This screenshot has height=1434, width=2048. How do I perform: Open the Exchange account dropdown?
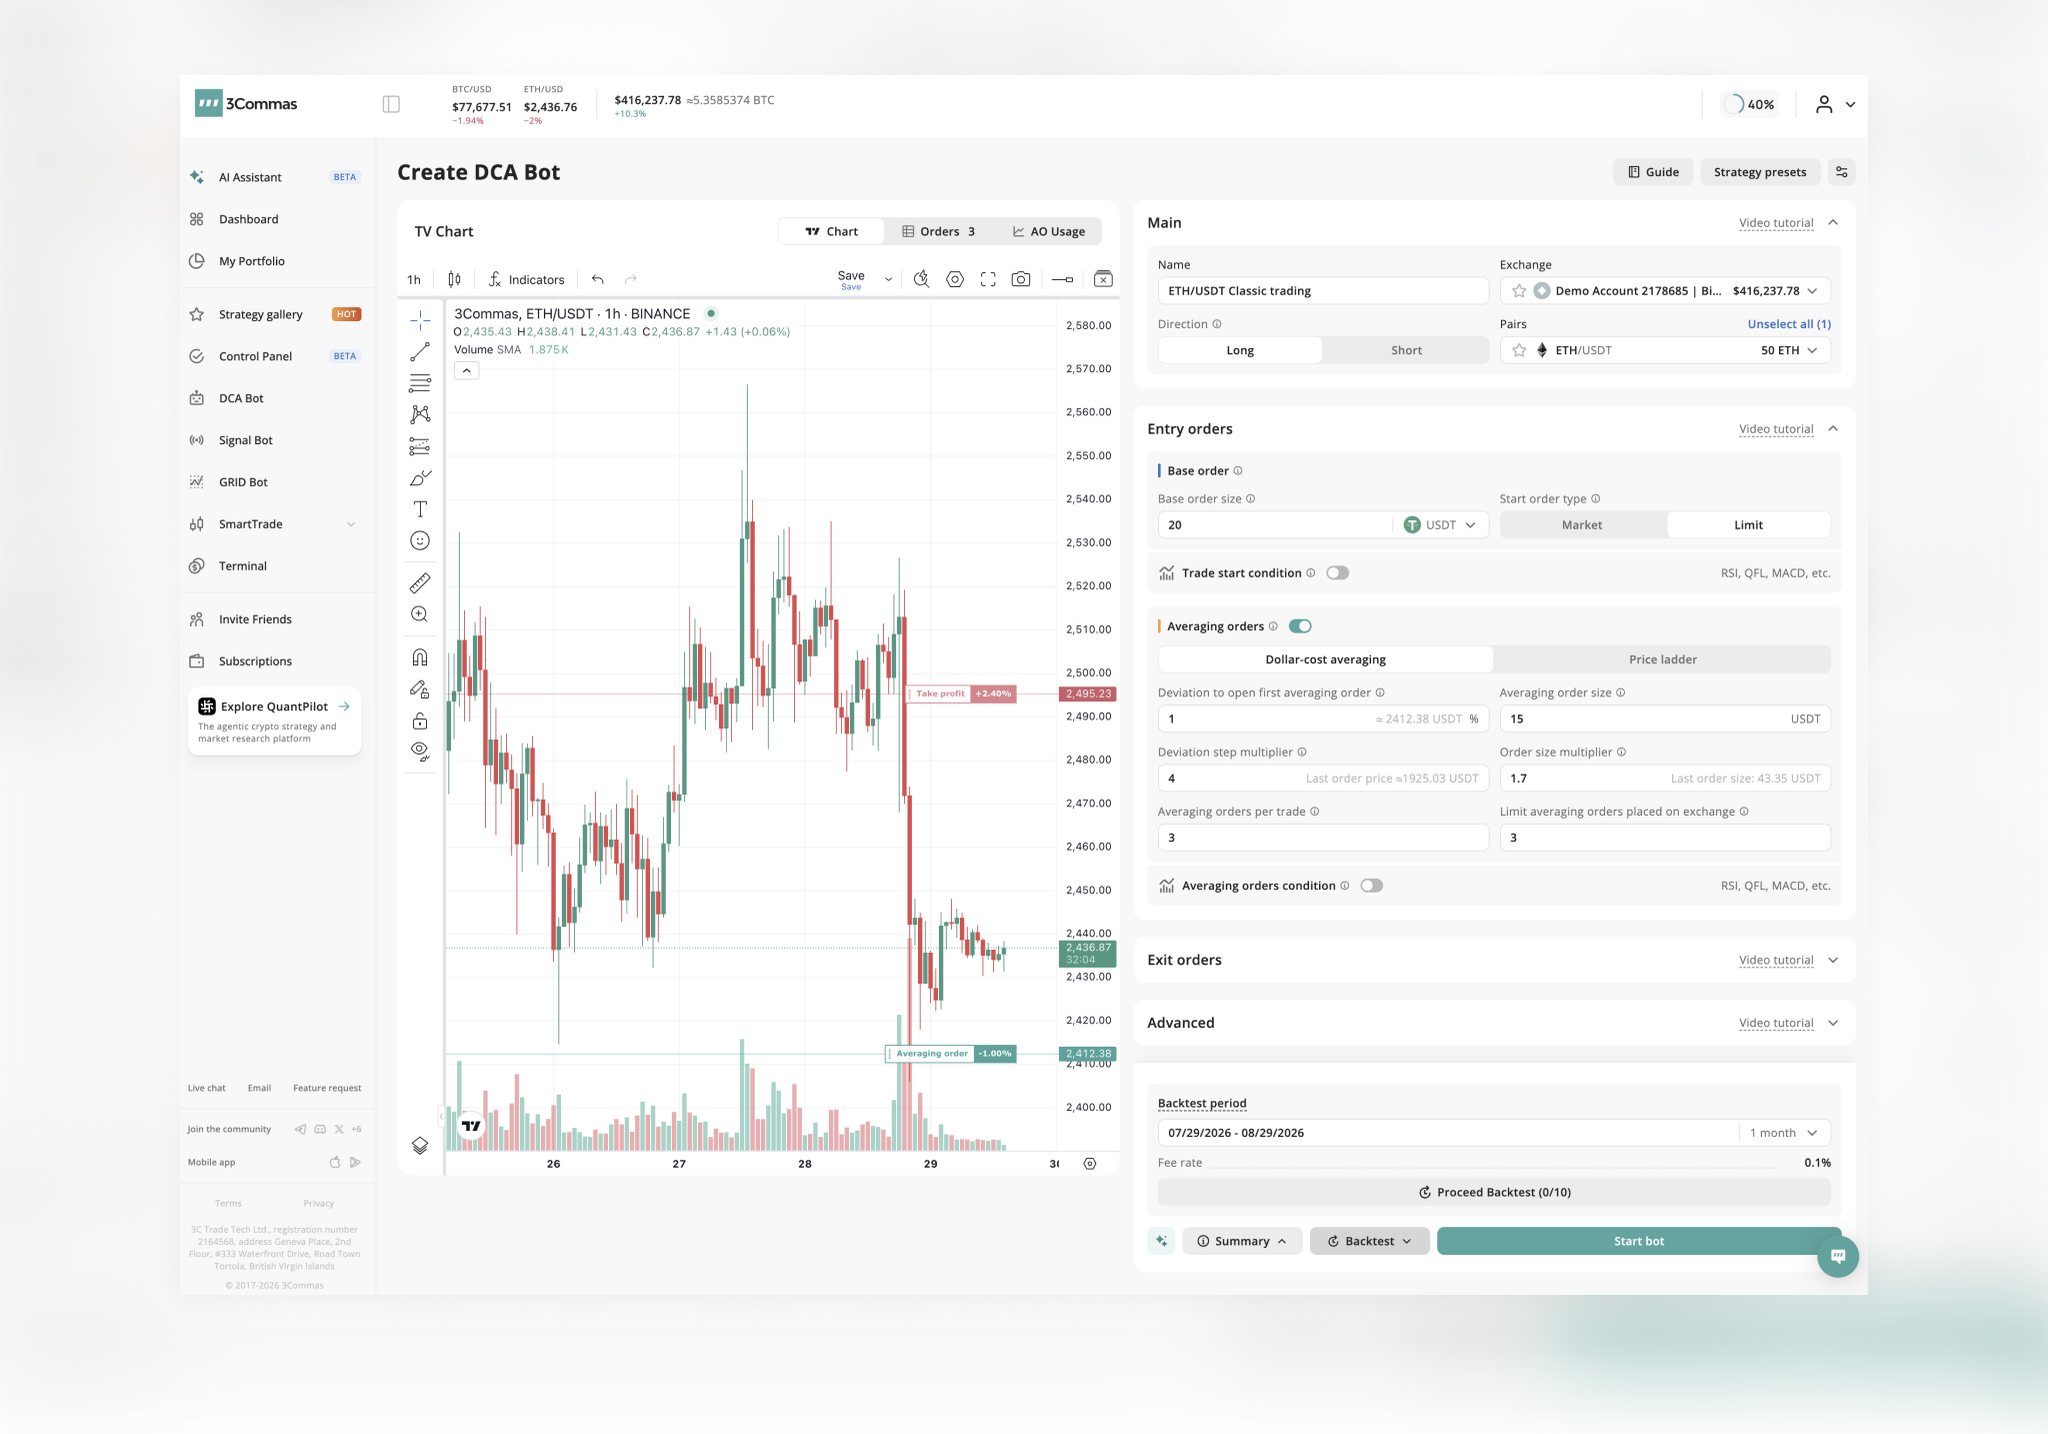click(x=1665, y=291)
